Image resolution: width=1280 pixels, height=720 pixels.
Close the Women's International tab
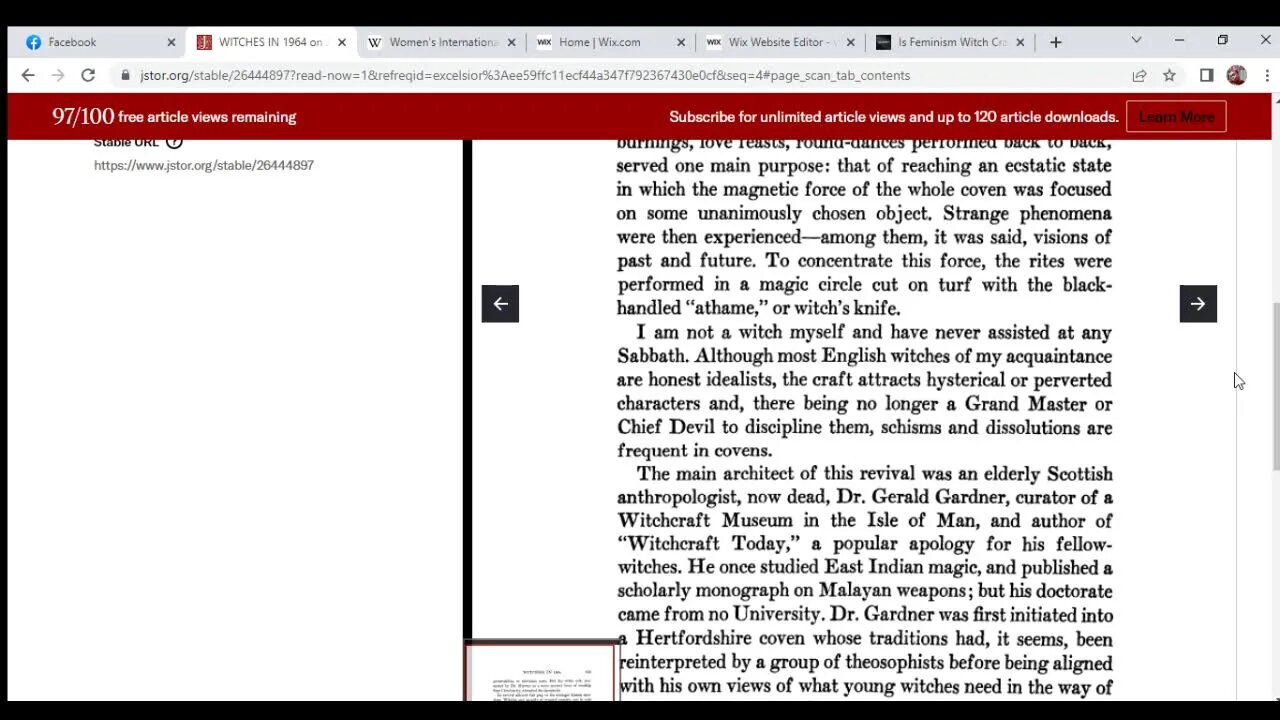click(511, 42)
